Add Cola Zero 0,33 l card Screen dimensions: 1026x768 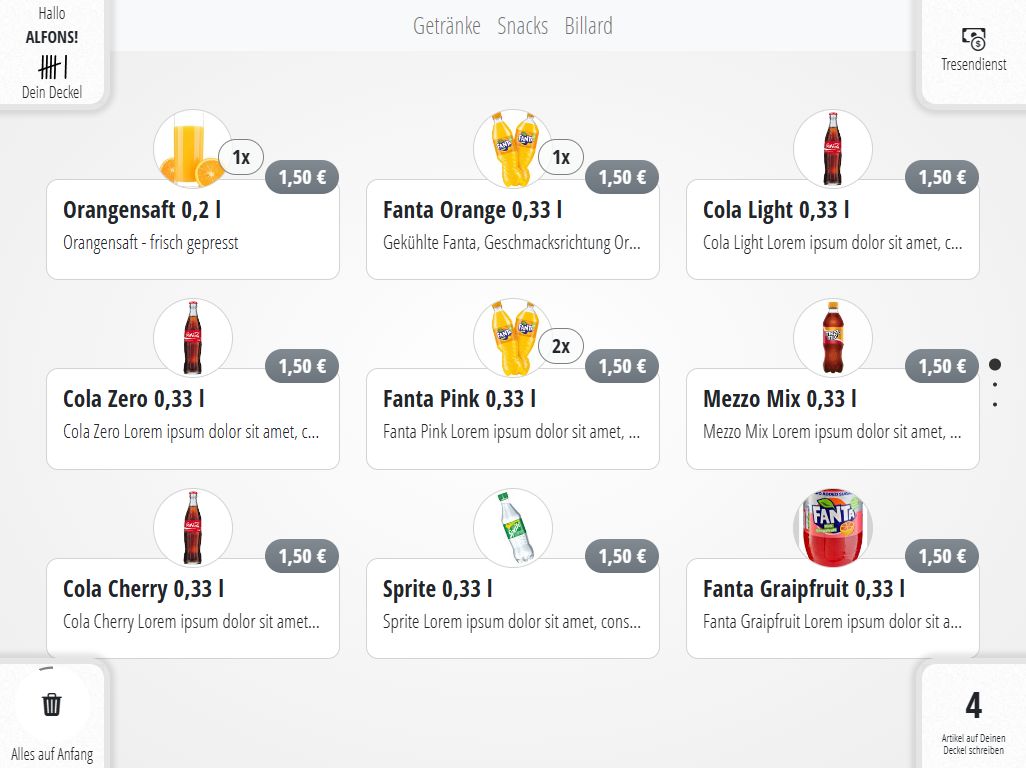click(x=193, y=418)
